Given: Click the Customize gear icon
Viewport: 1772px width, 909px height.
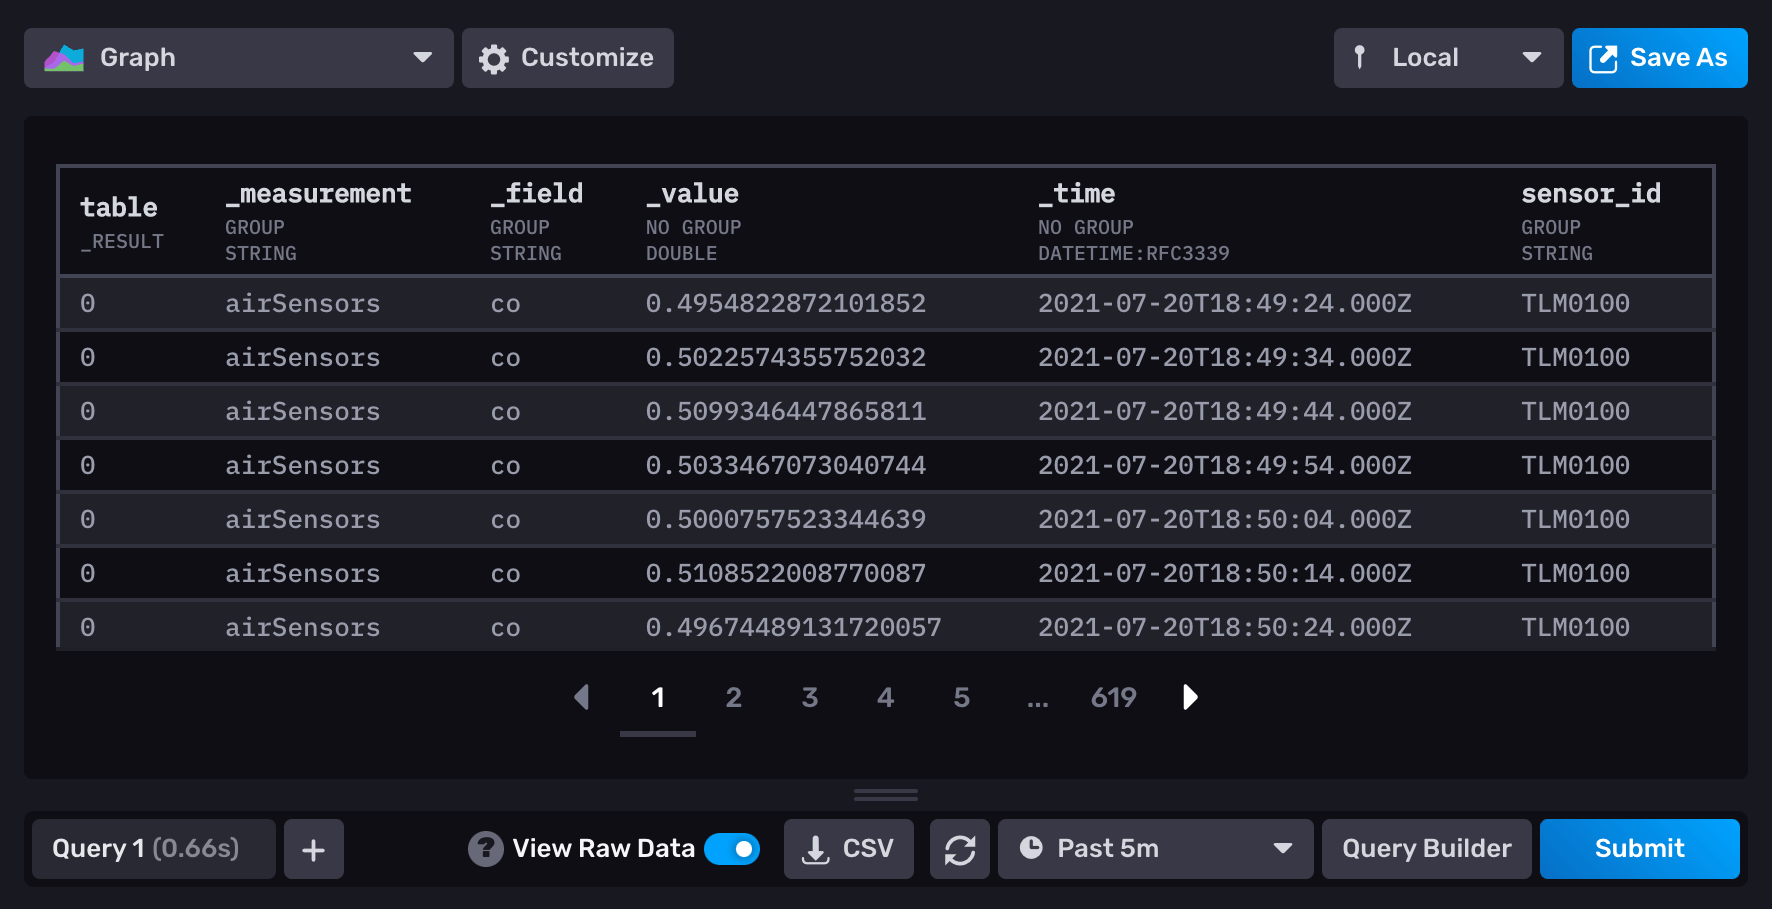Looking at the screenshot, I should pos(493,58).
